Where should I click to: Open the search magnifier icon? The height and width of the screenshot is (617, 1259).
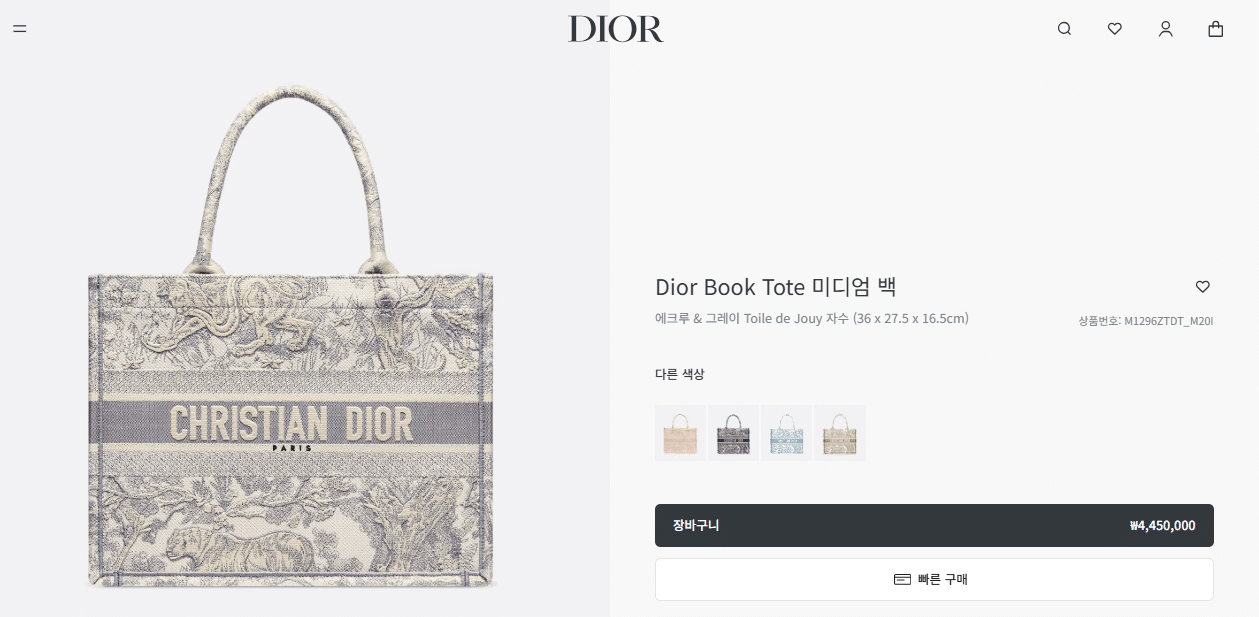point(1064,29)
